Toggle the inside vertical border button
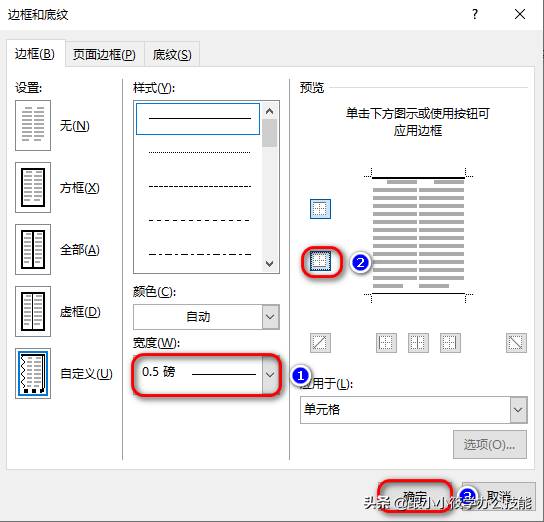 pos(418,343)
